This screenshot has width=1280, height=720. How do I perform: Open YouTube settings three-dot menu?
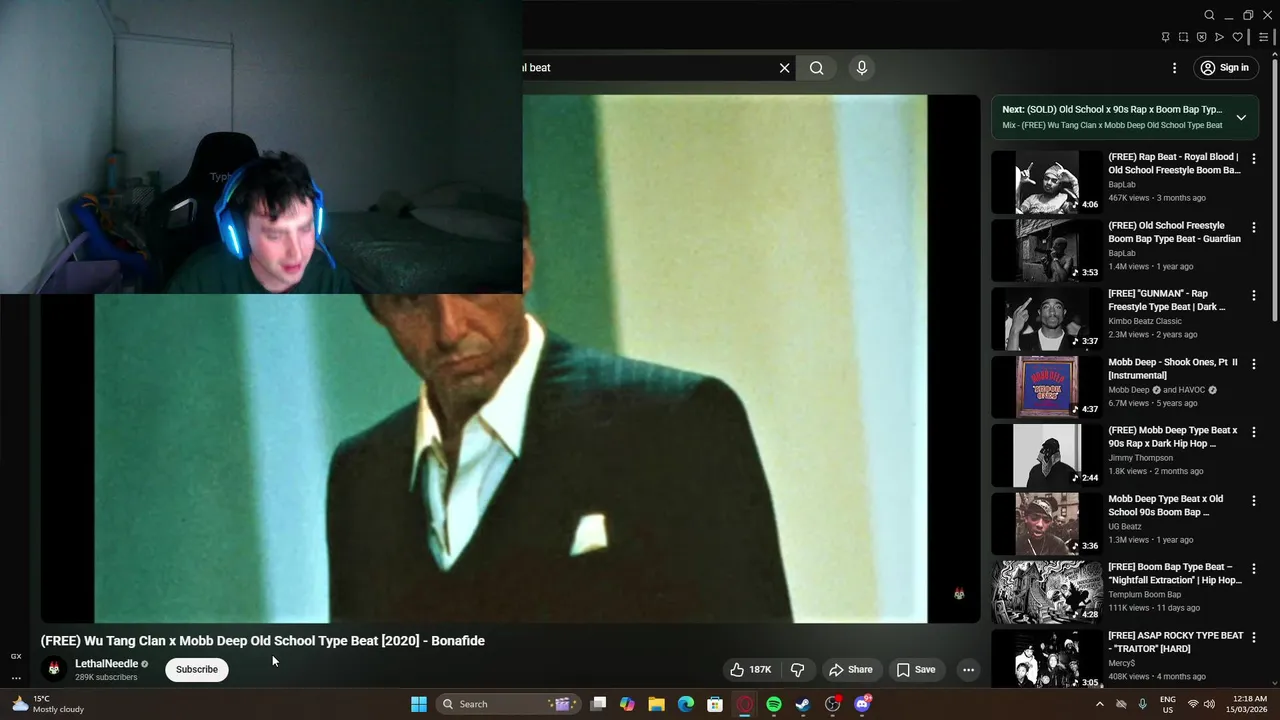click(1174, 68)
